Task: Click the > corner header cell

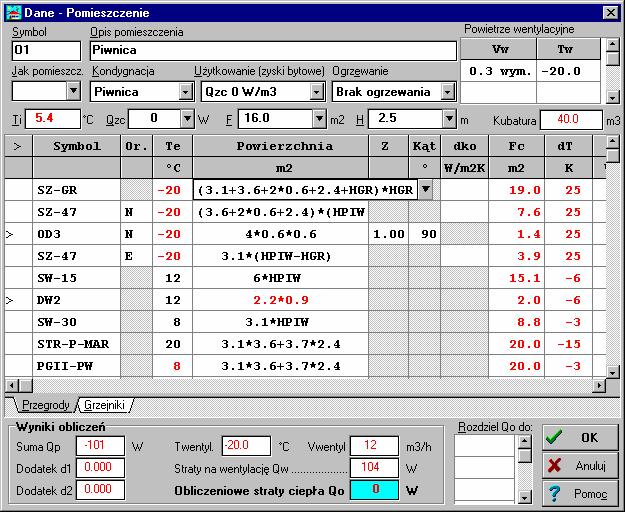Action: [18, 146]
